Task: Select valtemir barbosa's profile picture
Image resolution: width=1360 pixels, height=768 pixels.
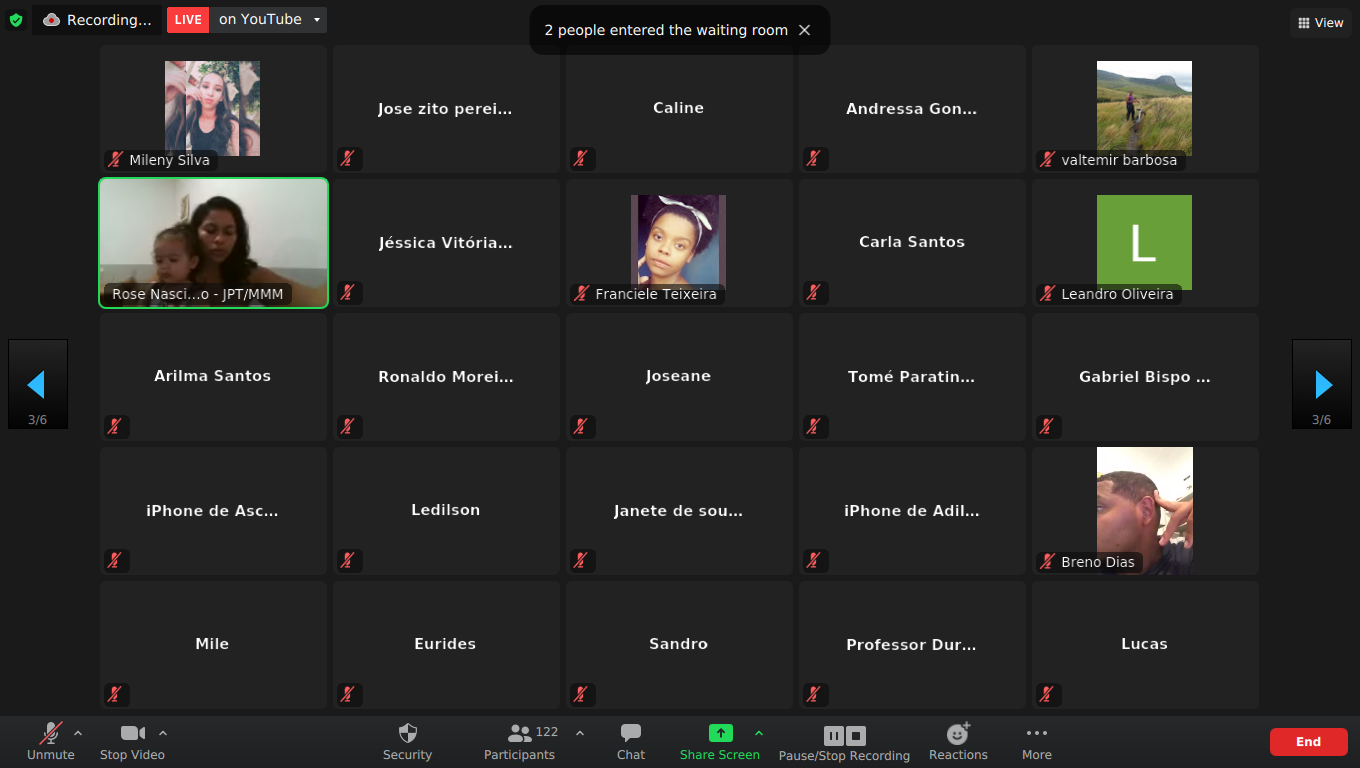Action: [x=1144, y=108]
